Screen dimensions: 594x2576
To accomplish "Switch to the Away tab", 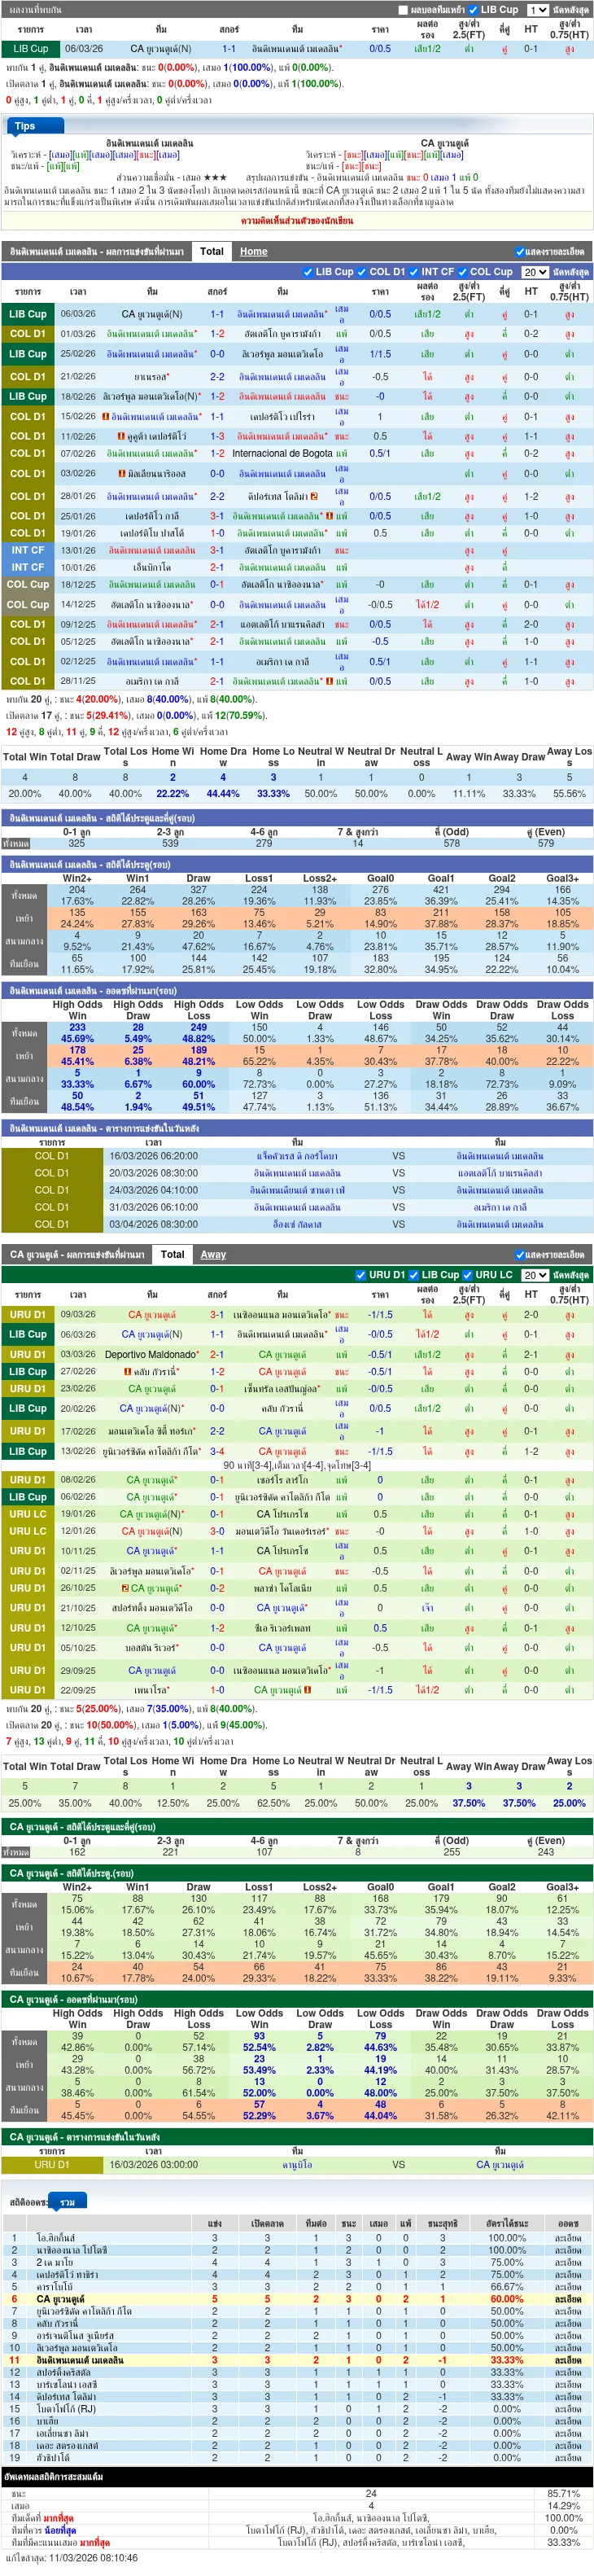I will (x=213, y=1254).
